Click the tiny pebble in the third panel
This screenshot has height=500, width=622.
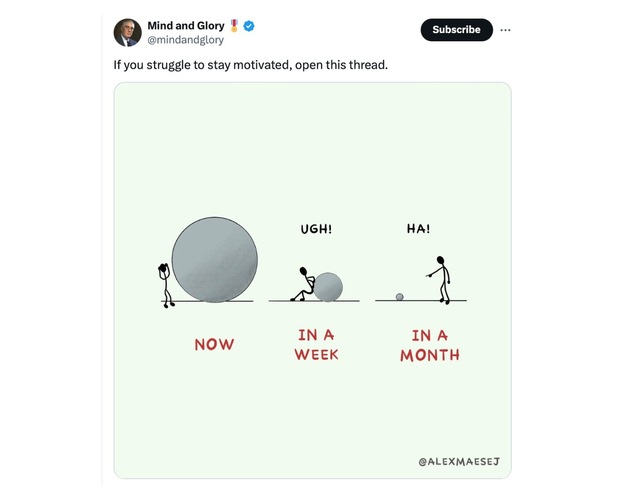399,297
